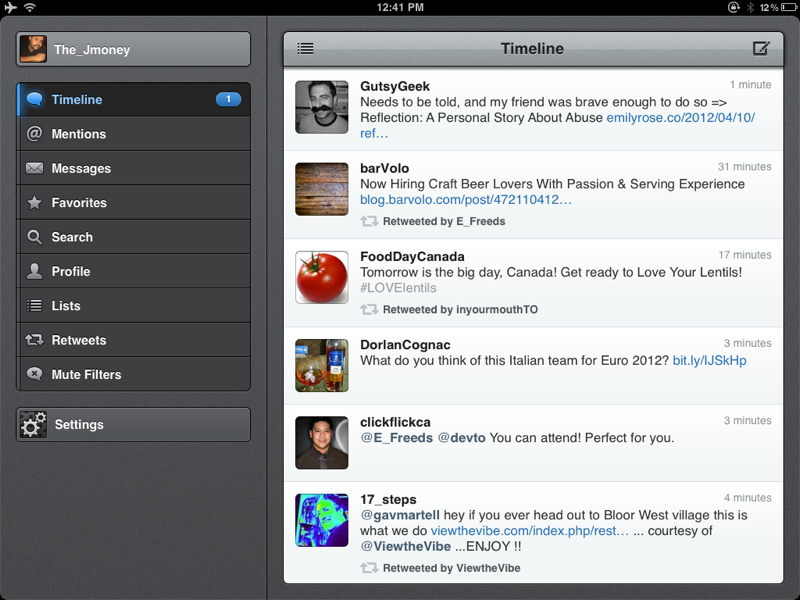Screen dimensions: 800x600
Task: Tap the retweet icon under barVolo tweet
Action: 369,221
